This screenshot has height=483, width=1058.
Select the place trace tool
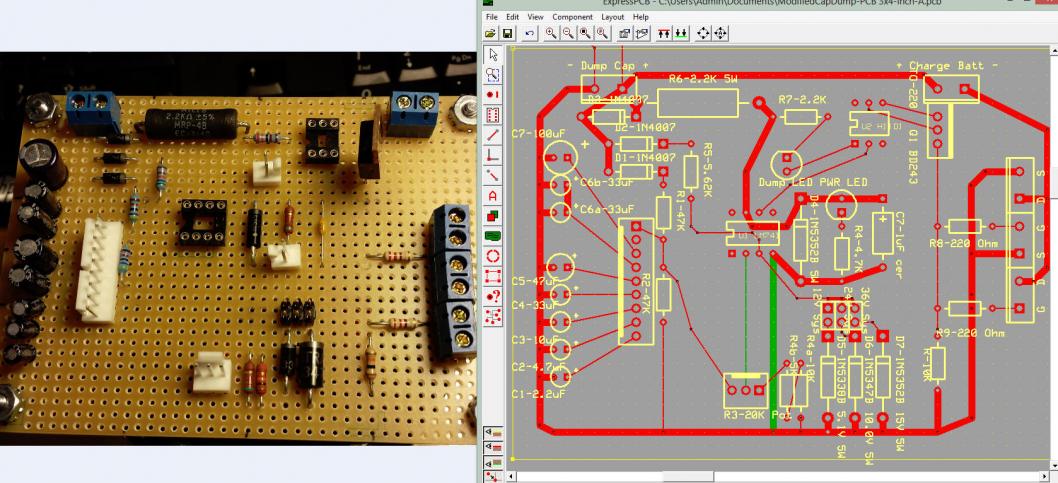(x=493, y=136)
